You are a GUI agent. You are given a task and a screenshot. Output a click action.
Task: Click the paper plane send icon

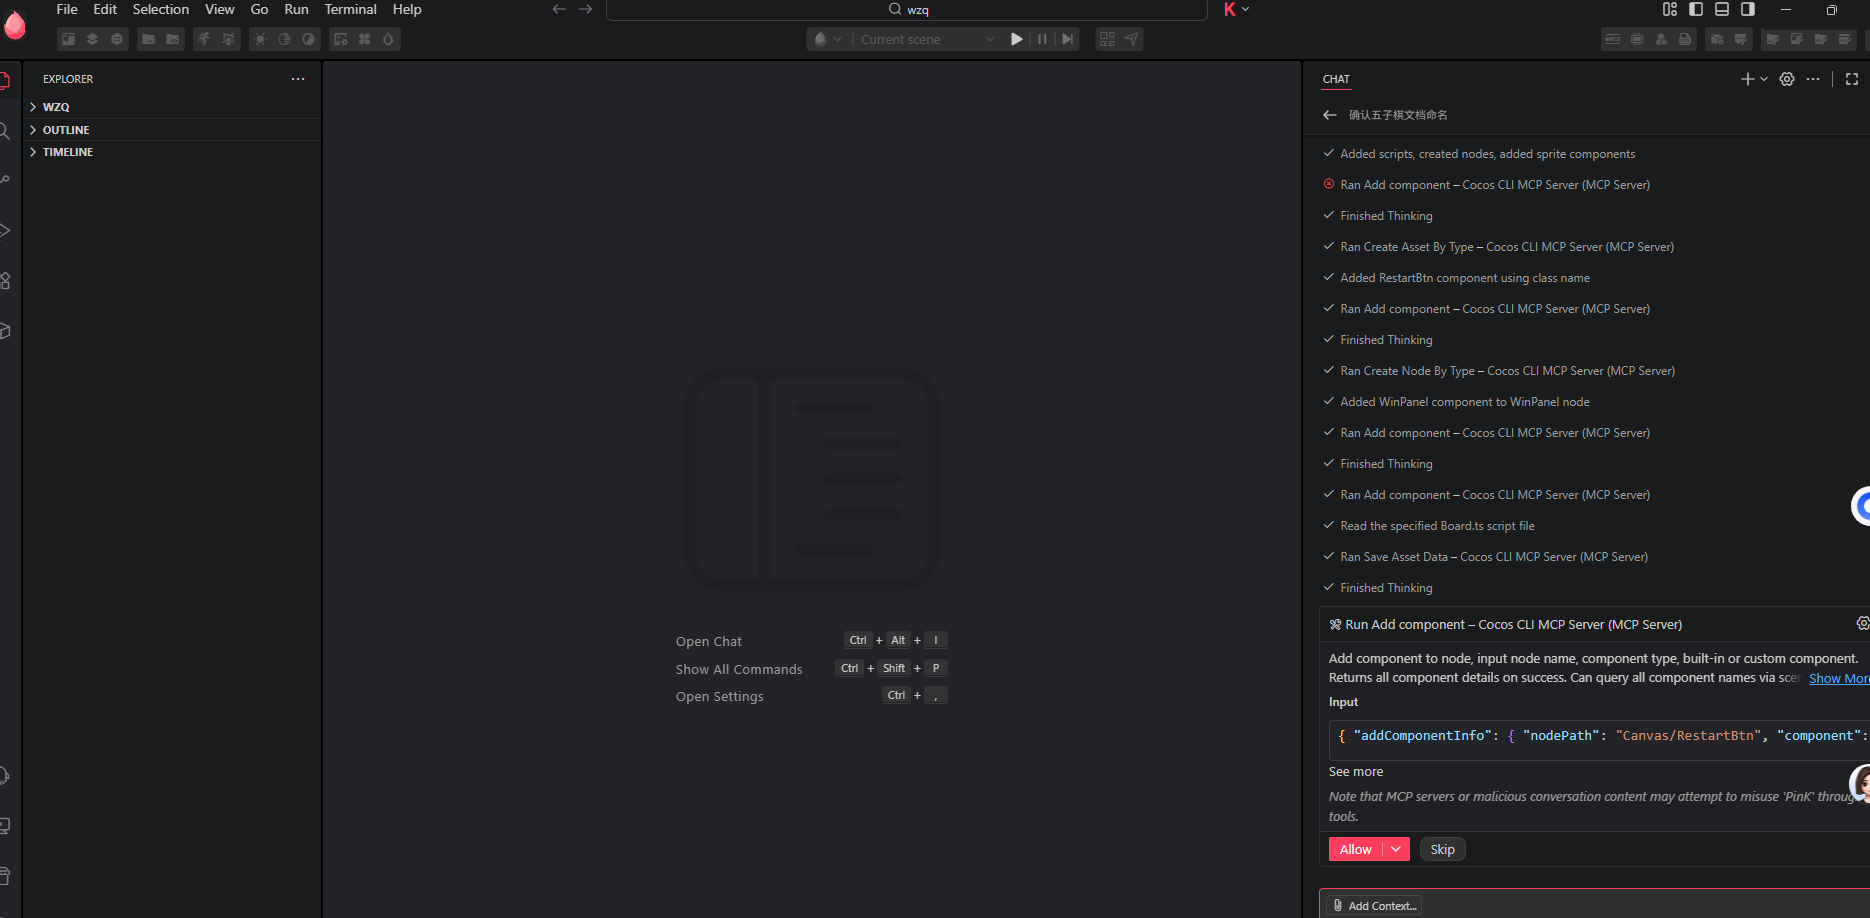1131,39
